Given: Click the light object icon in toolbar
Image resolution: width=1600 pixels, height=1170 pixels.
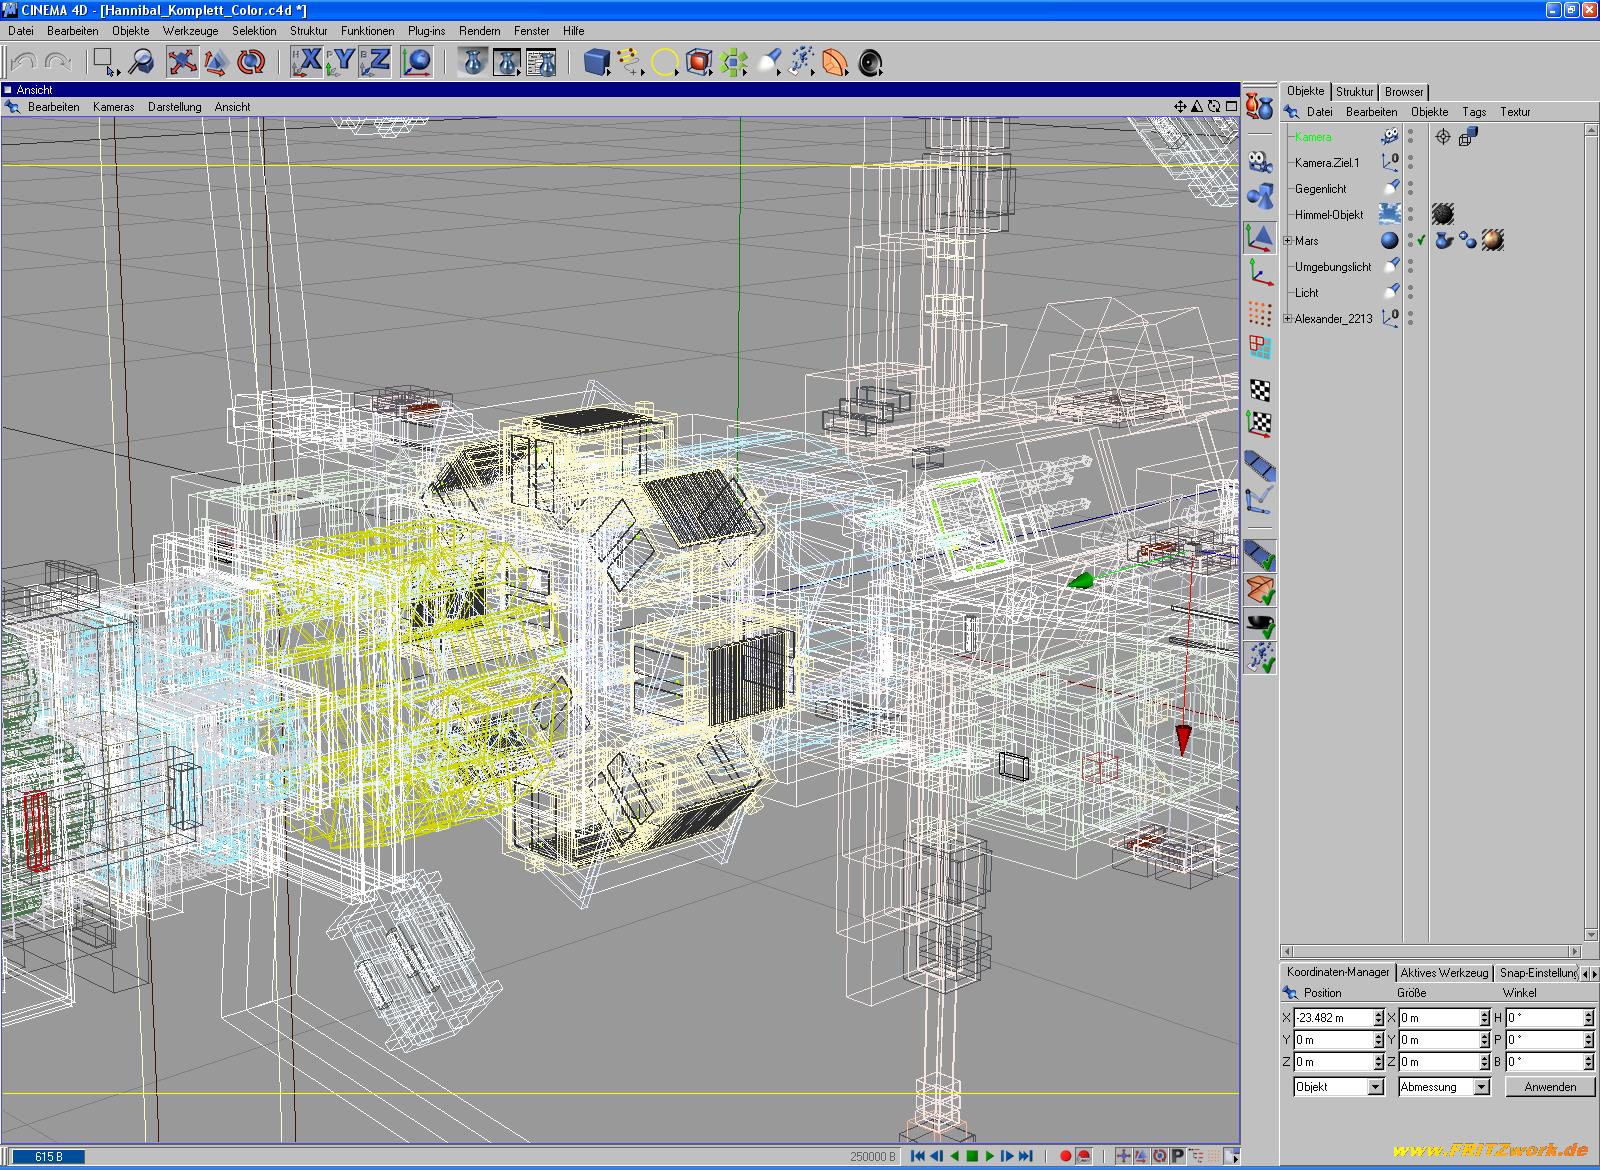Looking at the screenshot, I should point(768,62).
